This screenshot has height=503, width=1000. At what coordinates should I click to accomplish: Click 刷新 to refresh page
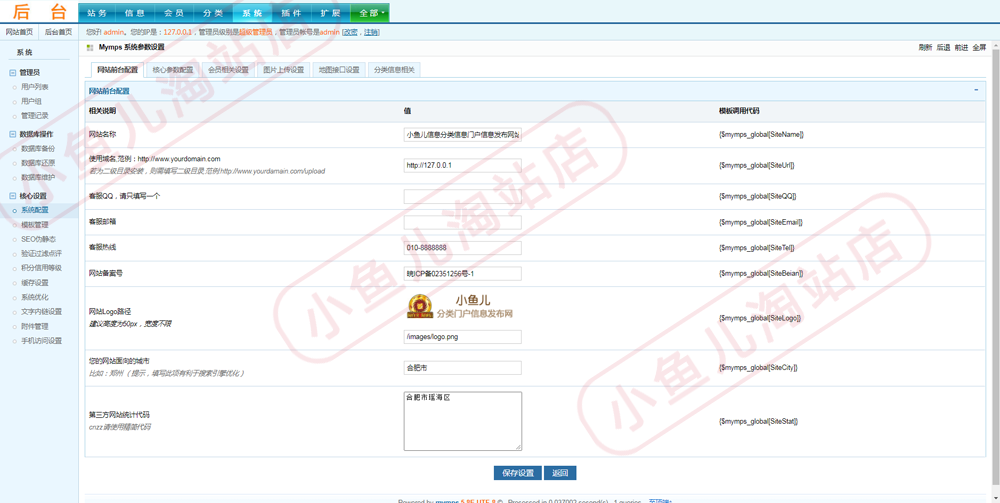[x=925, y=47]
